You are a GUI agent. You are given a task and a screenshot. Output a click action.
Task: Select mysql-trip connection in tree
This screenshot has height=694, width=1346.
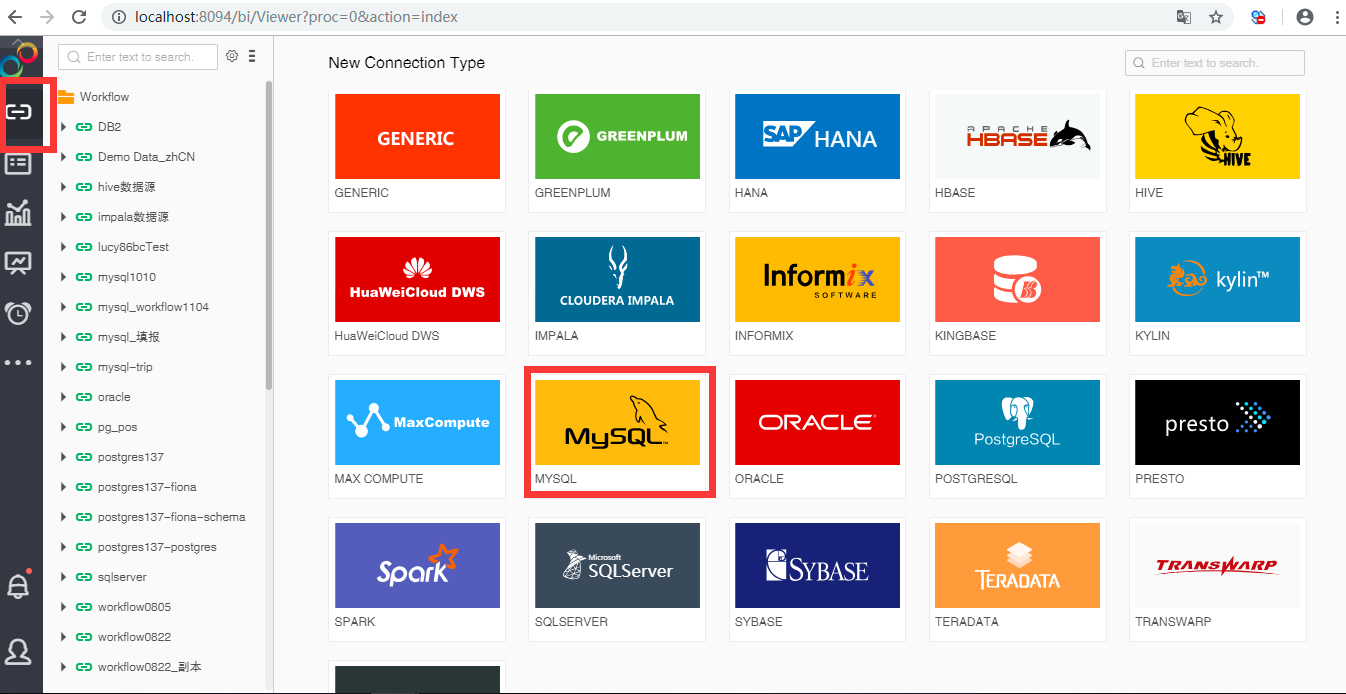click(x=125, y=367)
